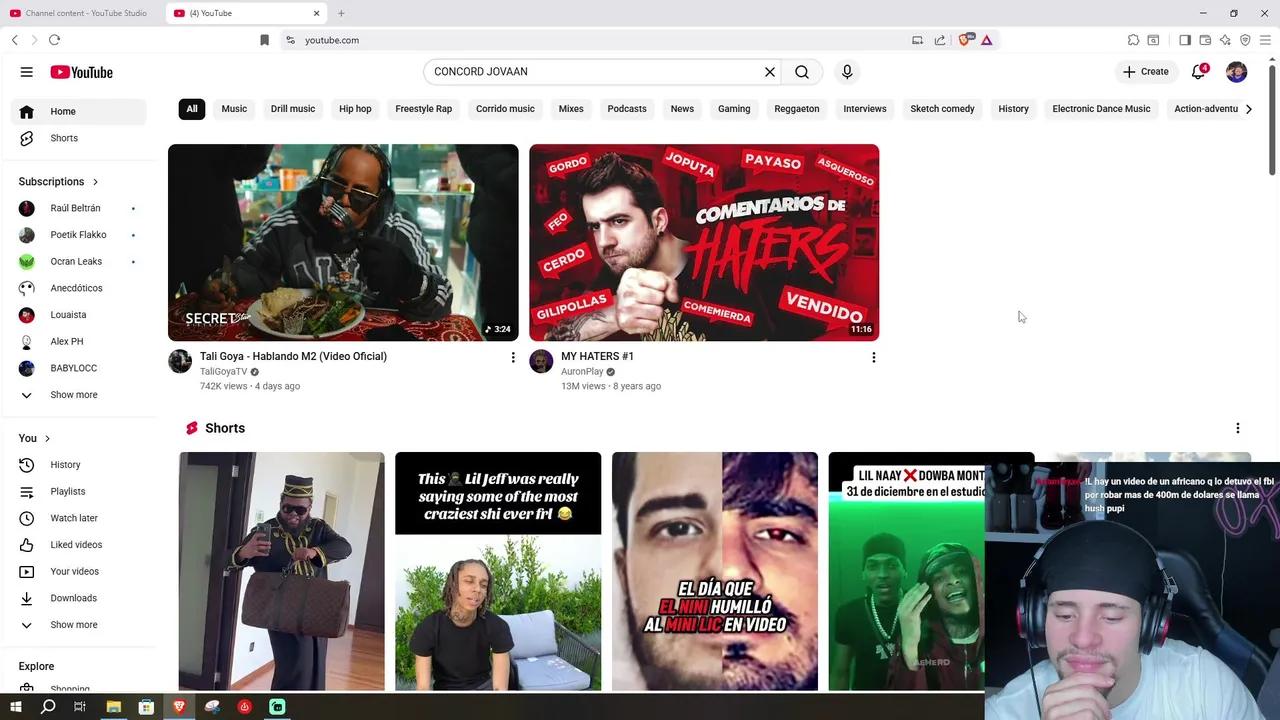1280x720 pixels.
Task: Open the notifications bell
Action: [x=1198, y=72]
